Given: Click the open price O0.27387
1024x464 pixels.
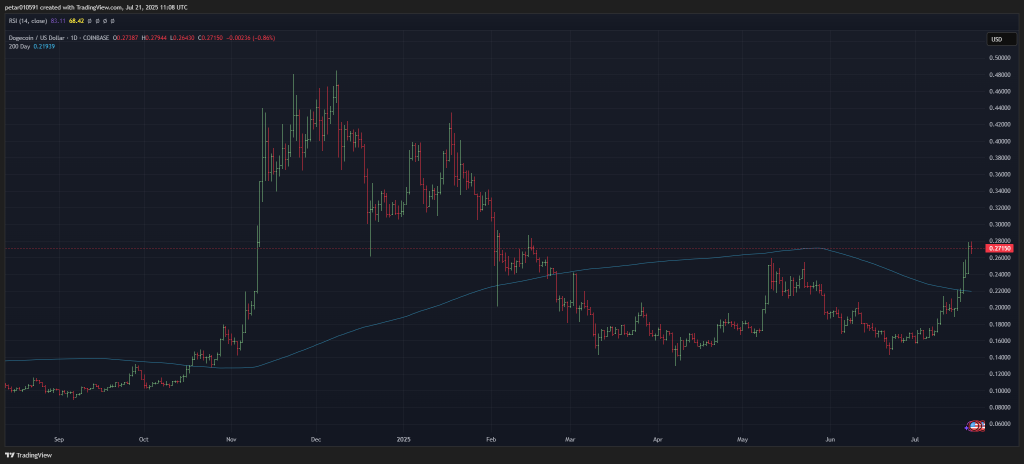Looking at the screenshot, I should point(125,38).
